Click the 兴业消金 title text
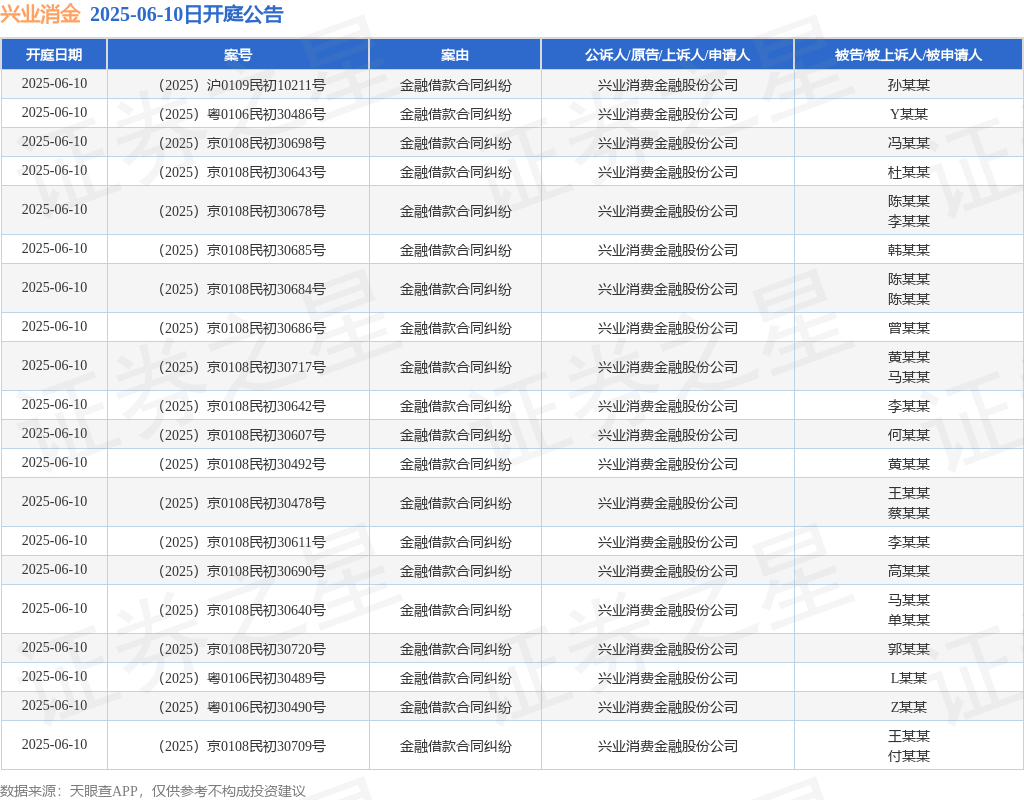Screen dimensions: 1024x800 pyautogui.click(x=40, y=14)
